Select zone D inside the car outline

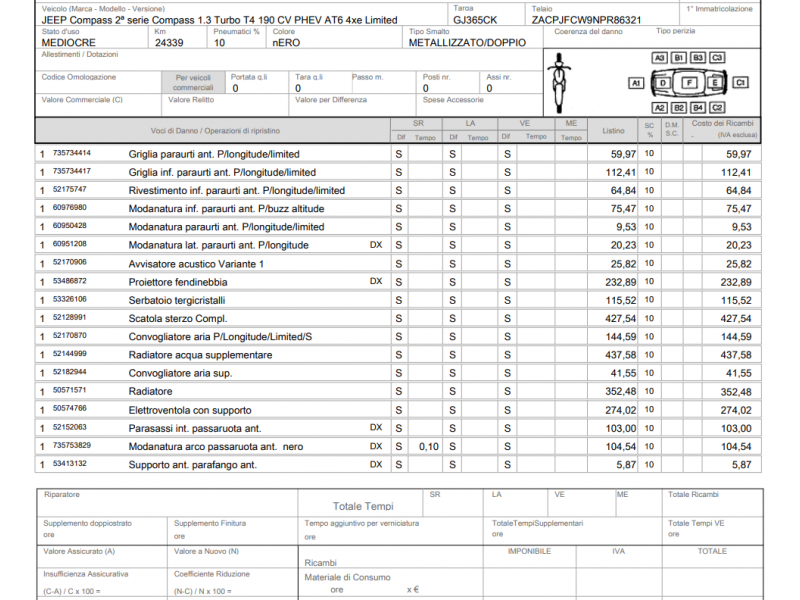coord(662,83)
